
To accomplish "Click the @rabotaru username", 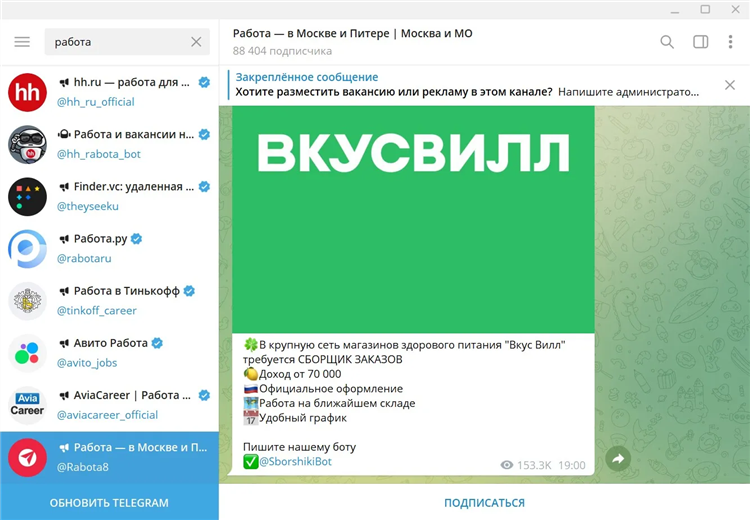I will [84, 258].
